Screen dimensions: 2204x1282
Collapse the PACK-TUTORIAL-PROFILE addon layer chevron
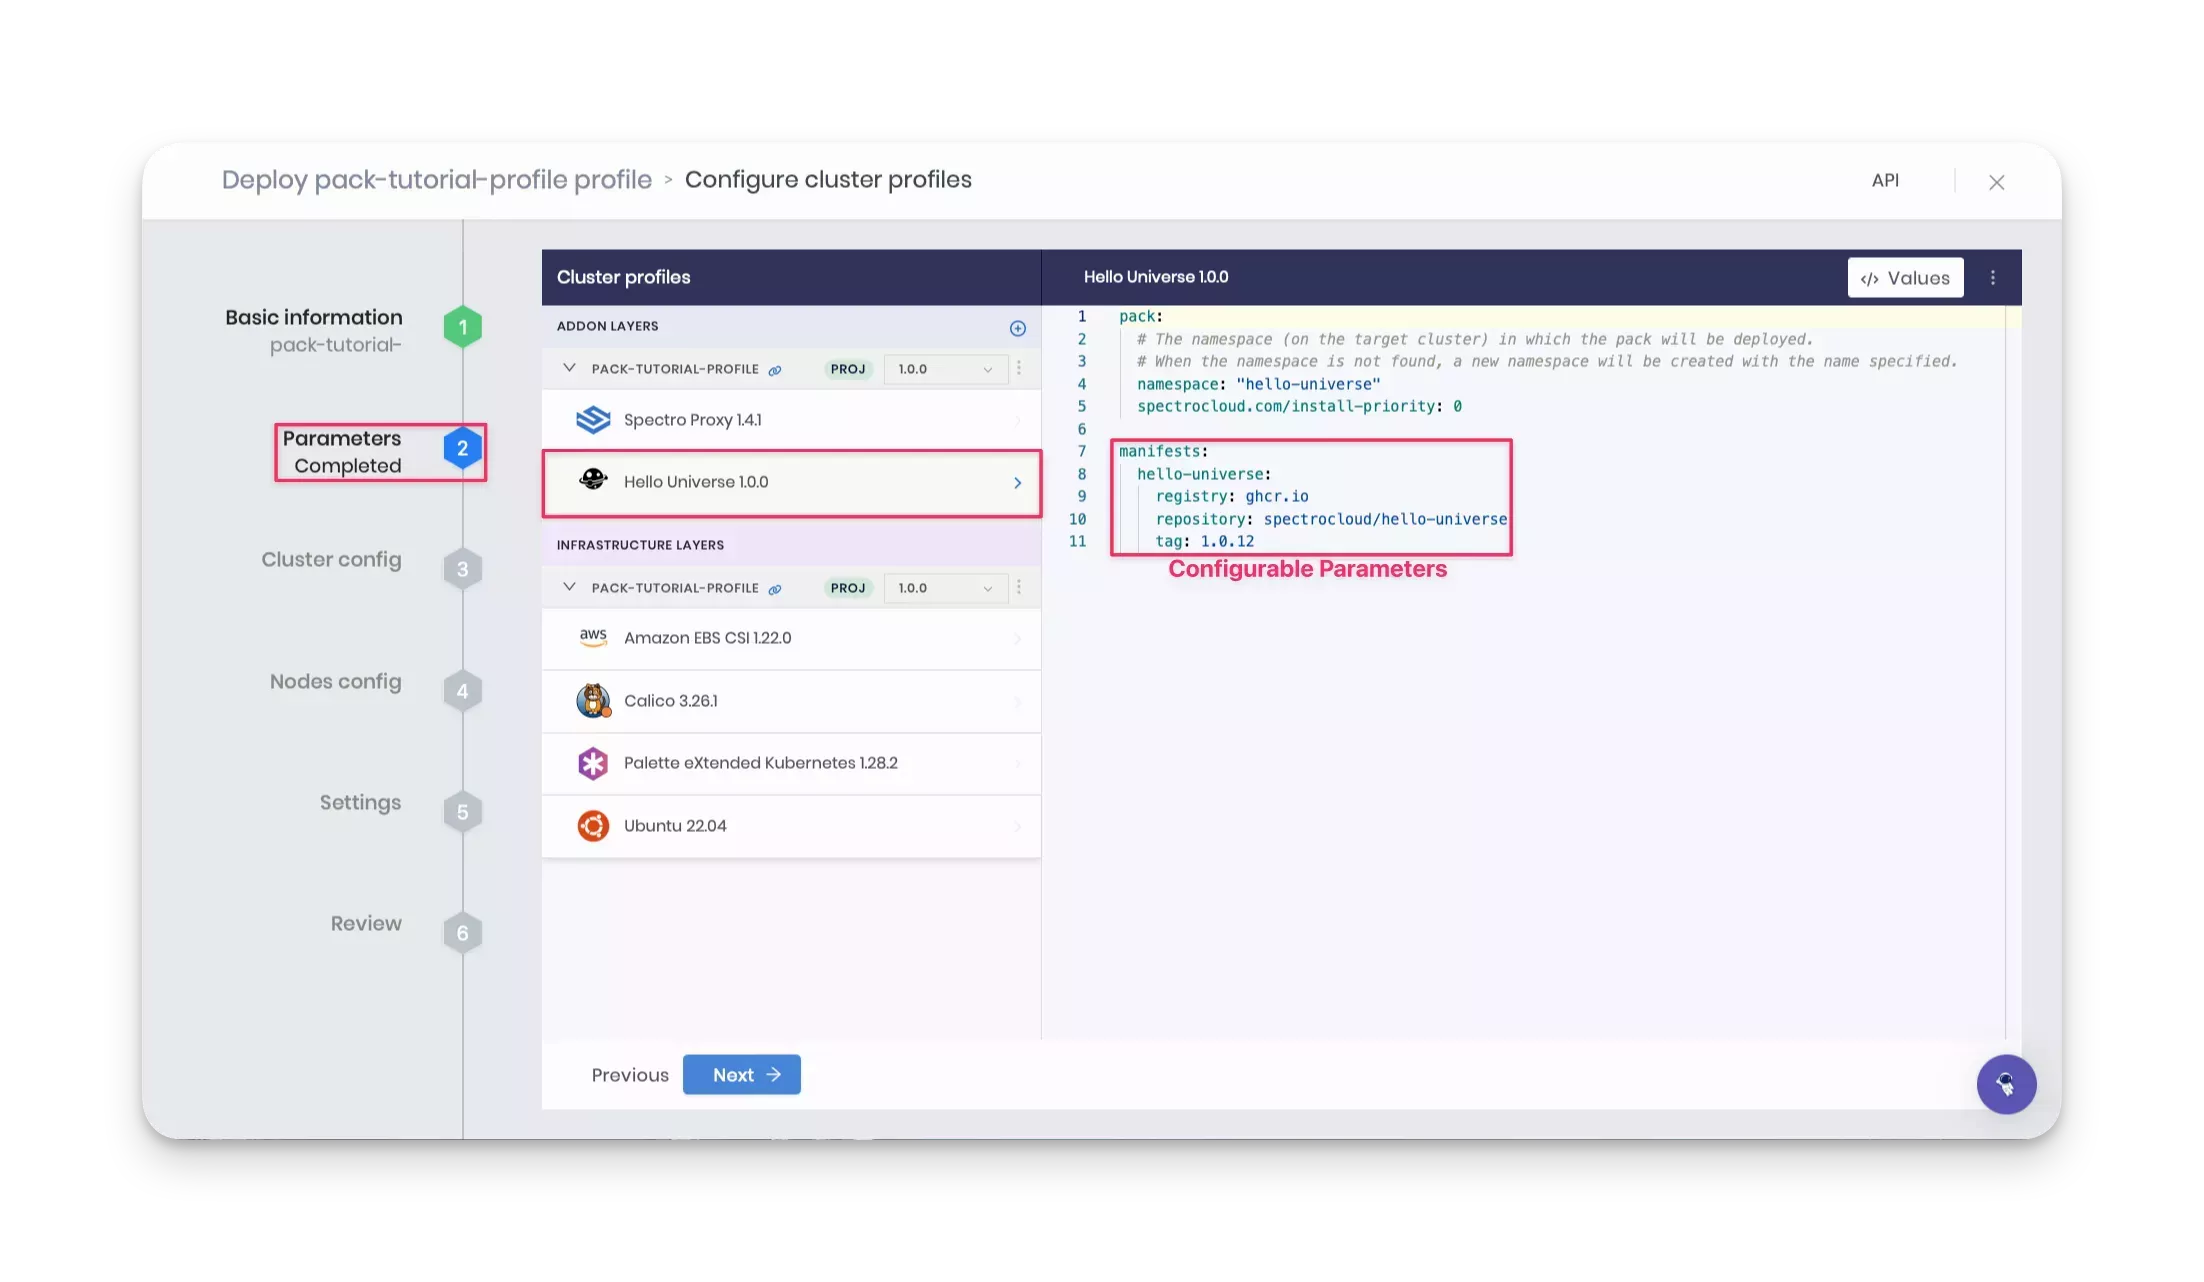point(569,367)
